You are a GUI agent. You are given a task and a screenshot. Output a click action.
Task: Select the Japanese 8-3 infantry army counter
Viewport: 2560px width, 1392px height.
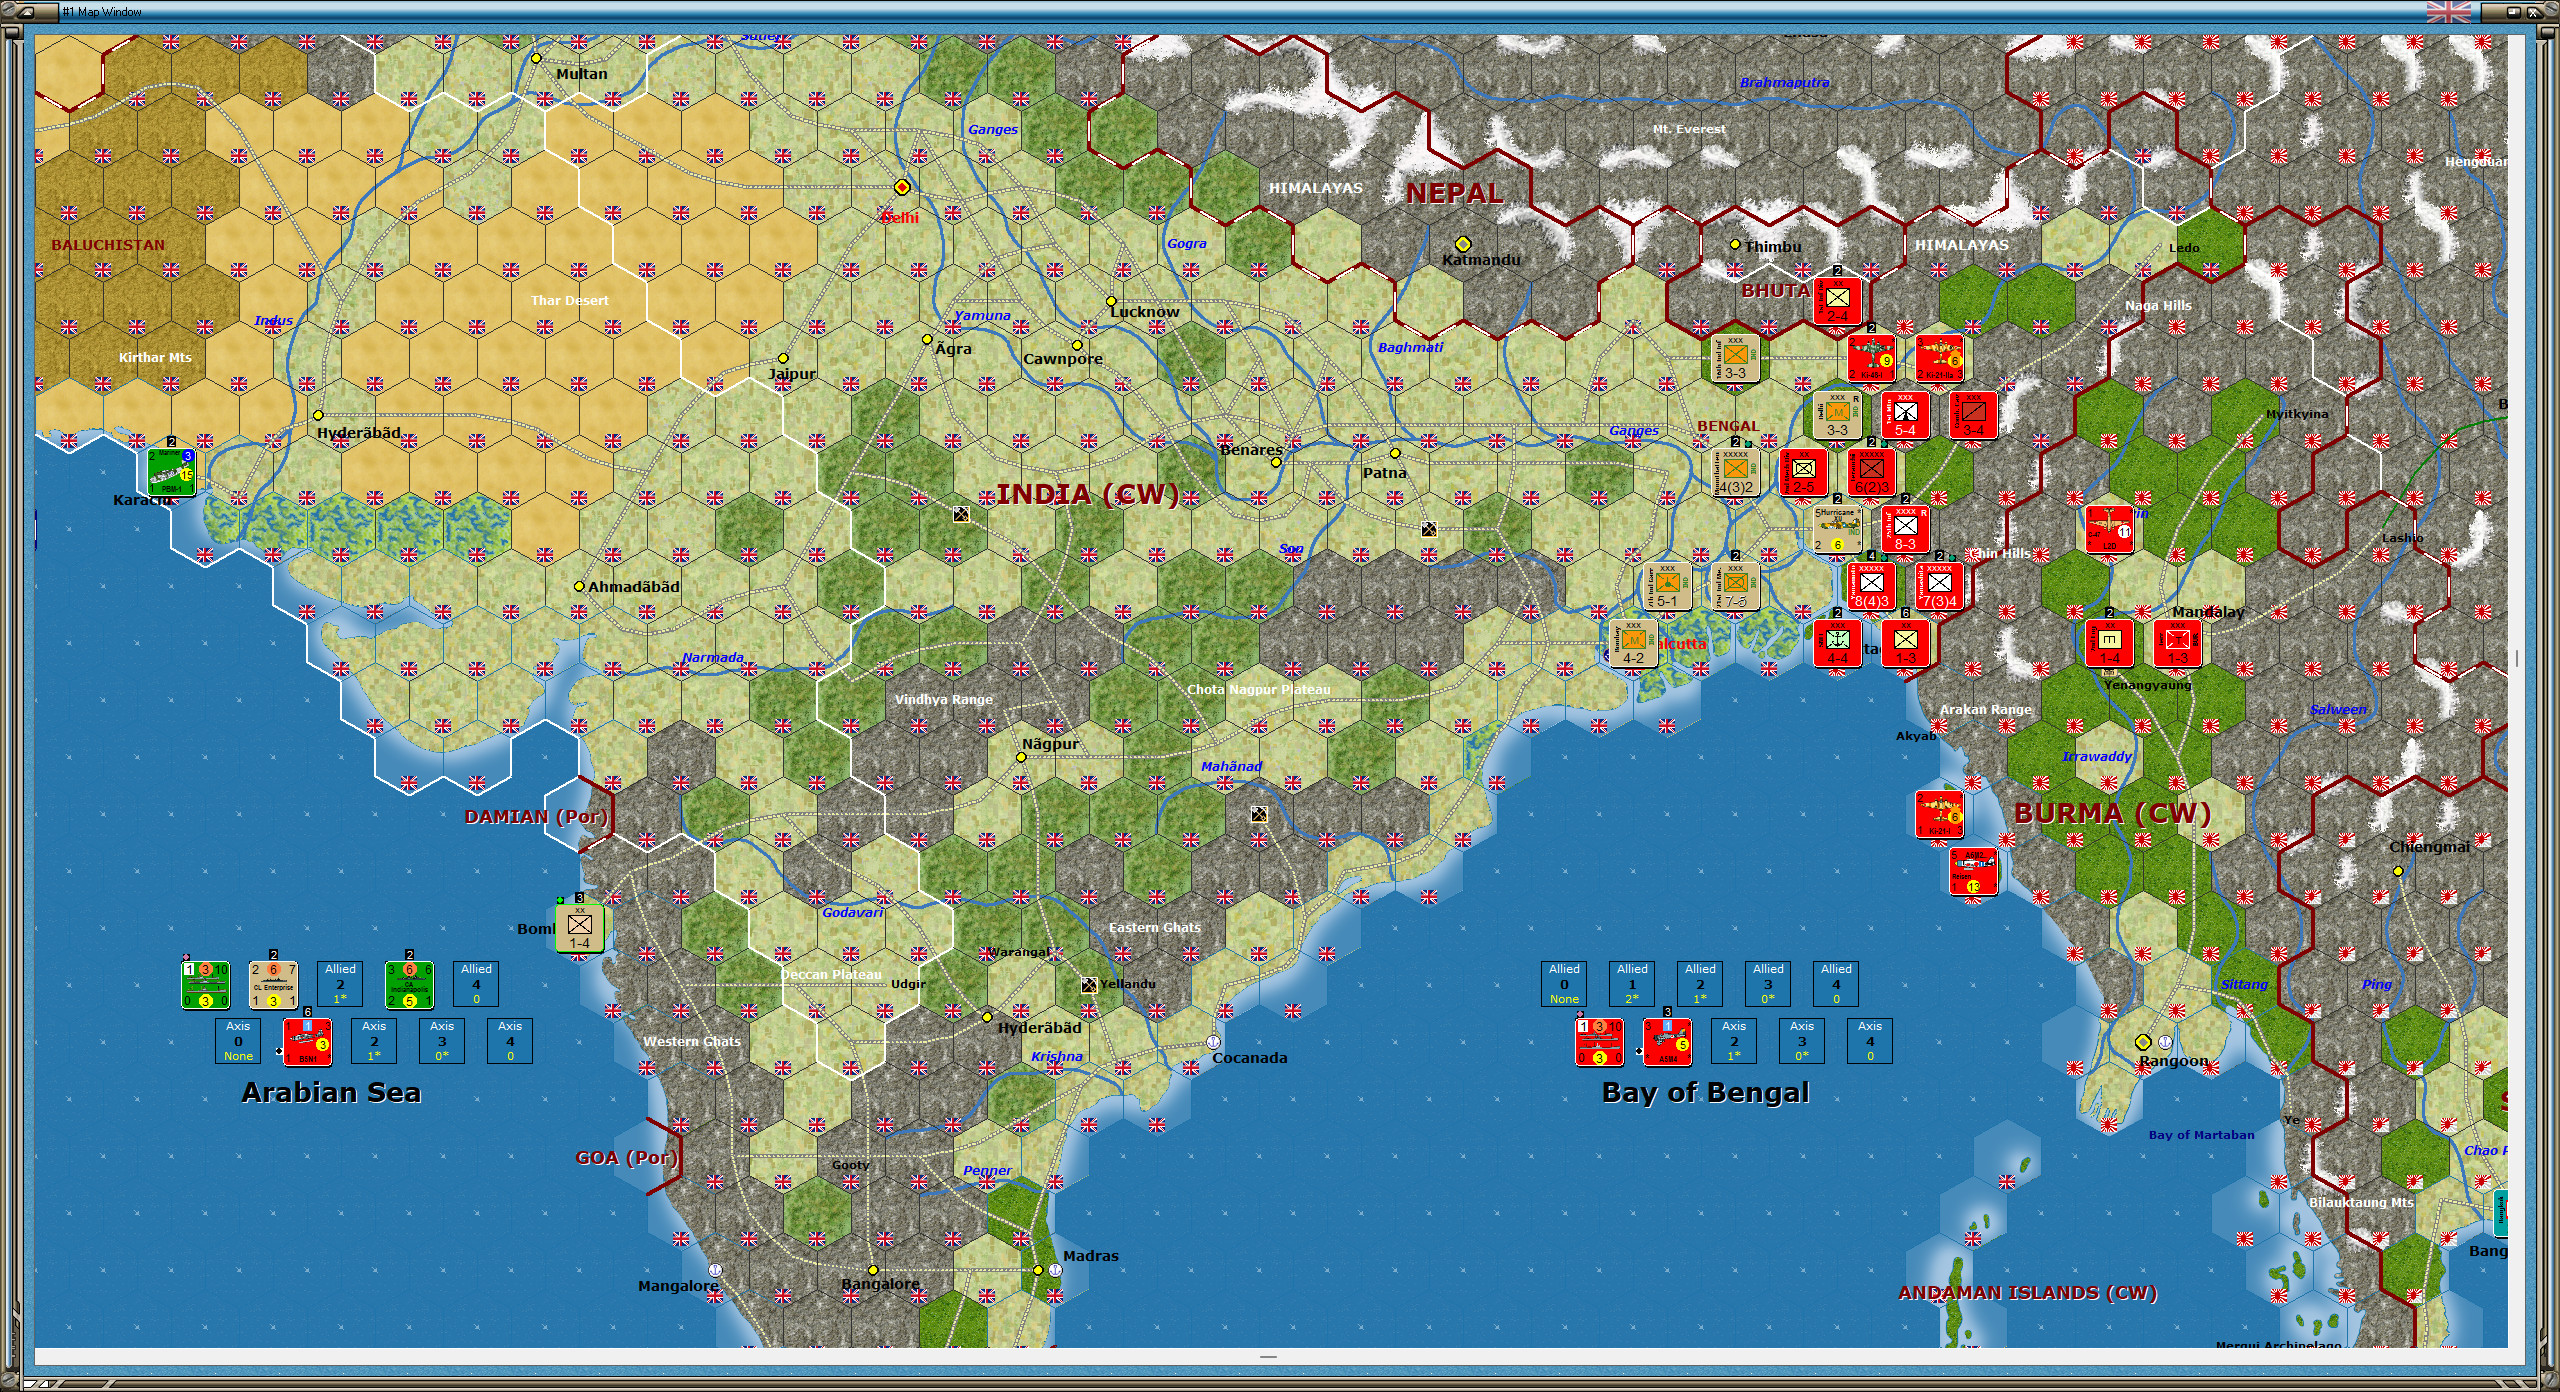[1905, 530]
